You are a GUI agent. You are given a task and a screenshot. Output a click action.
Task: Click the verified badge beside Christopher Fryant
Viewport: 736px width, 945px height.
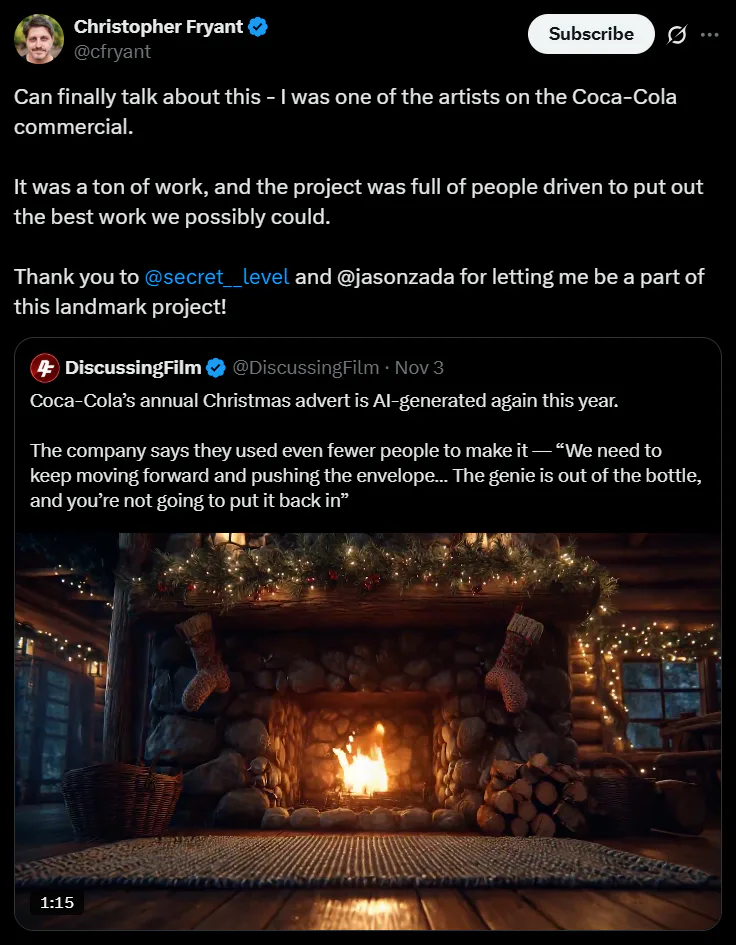coord(258,27)
